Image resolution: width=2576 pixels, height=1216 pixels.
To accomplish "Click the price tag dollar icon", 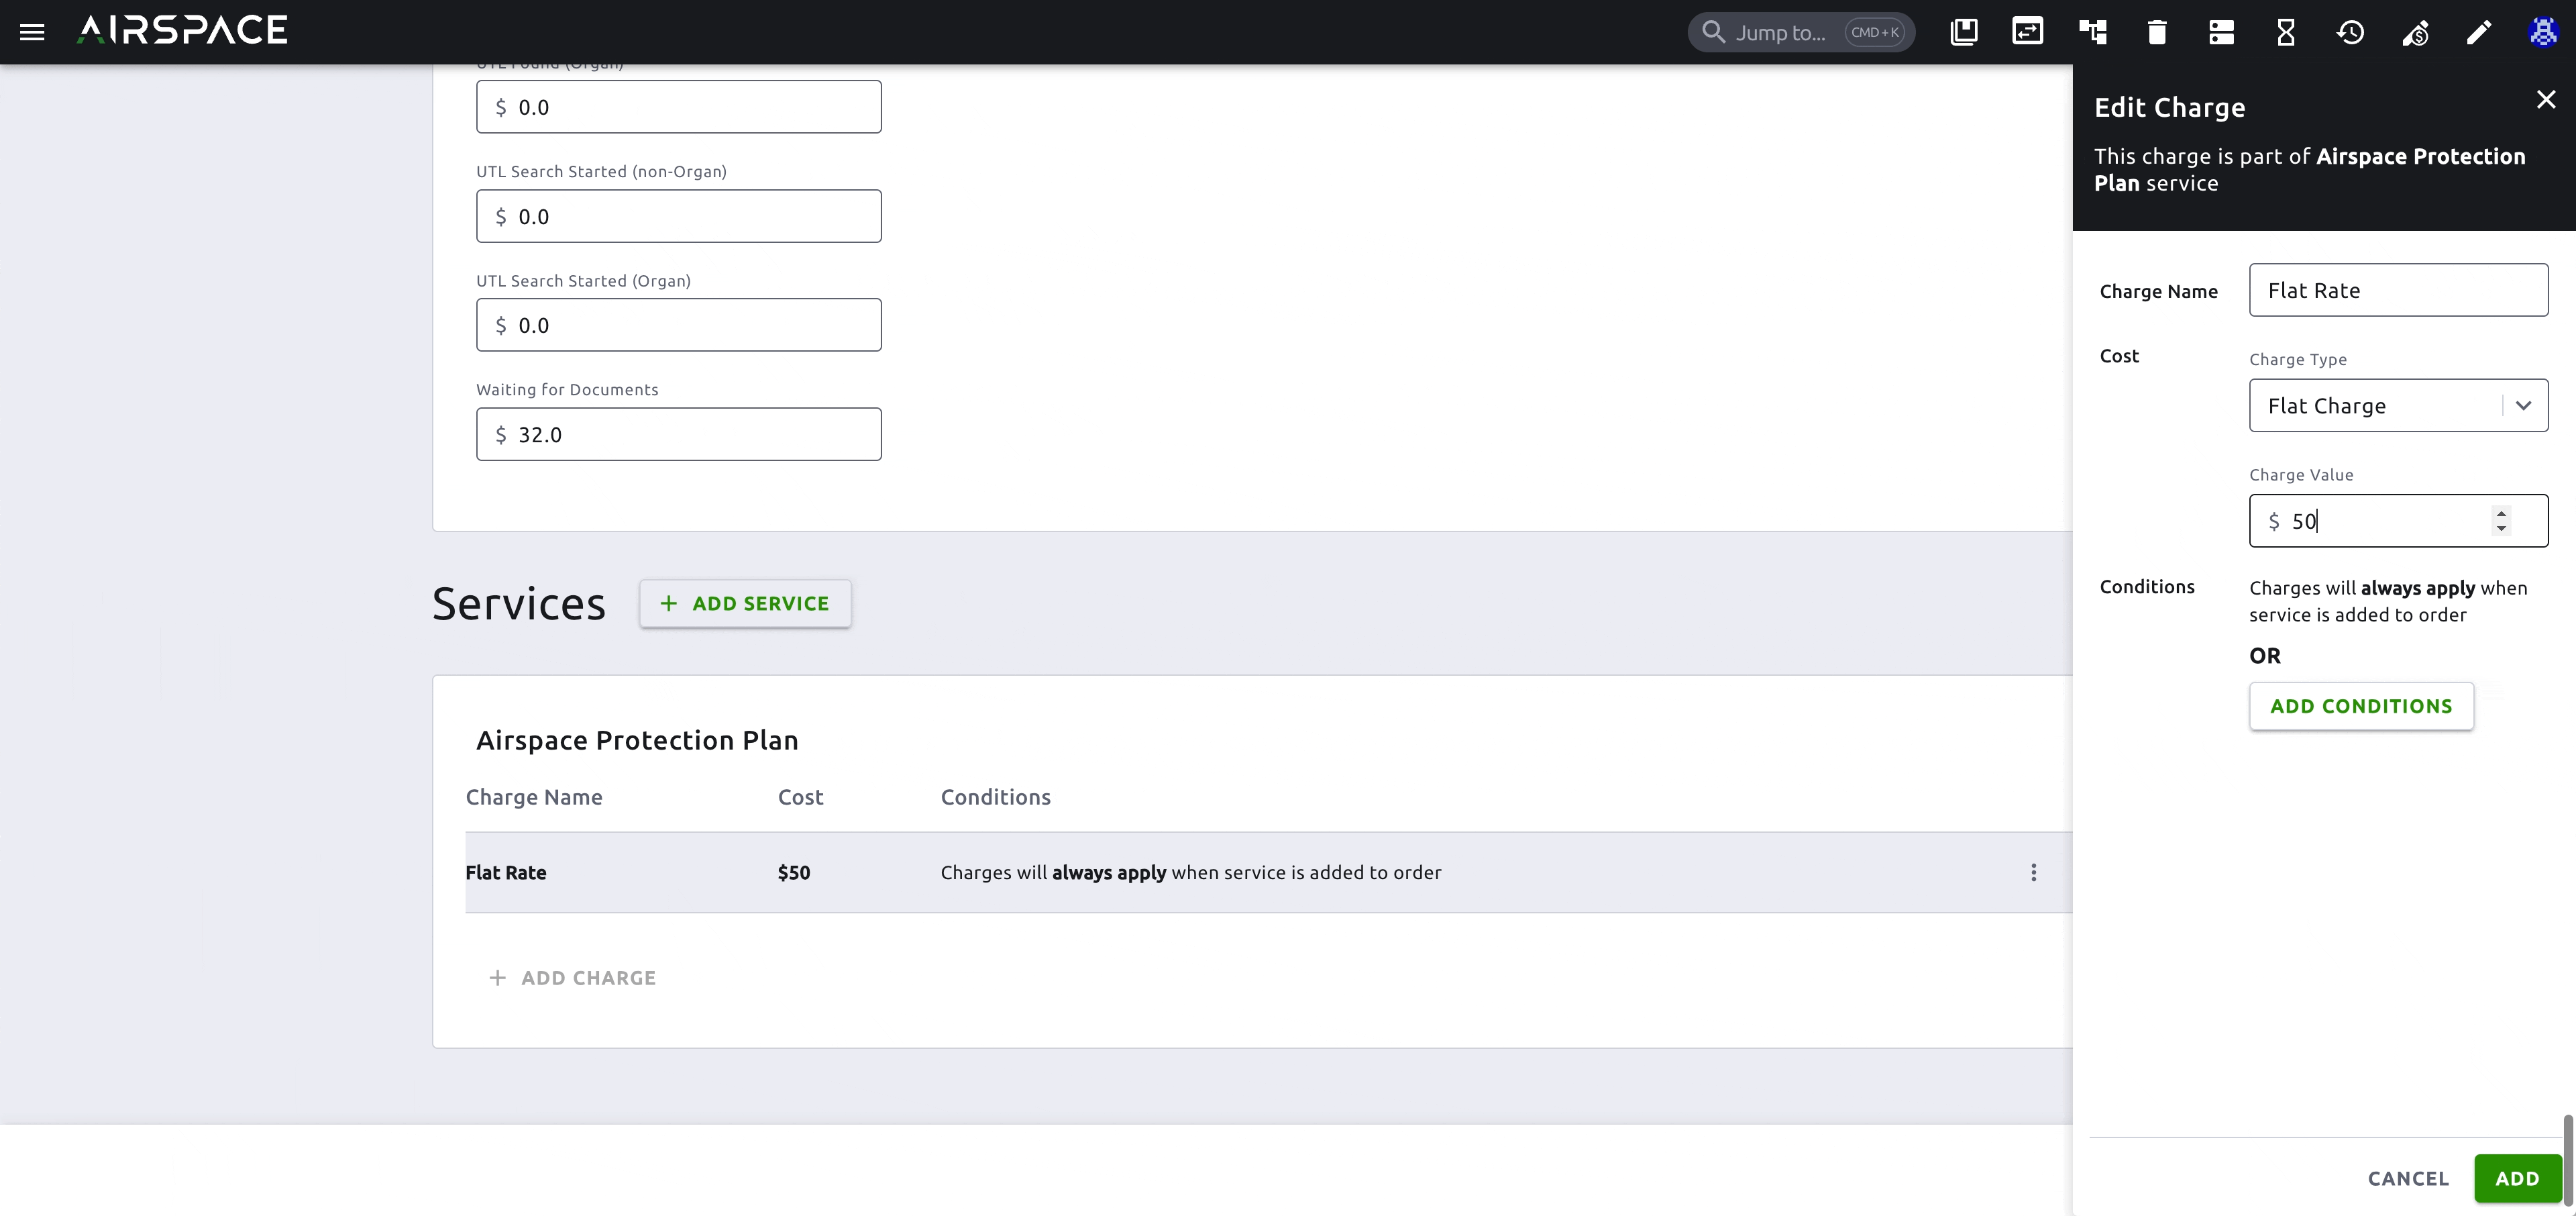I will (2415, 33).
